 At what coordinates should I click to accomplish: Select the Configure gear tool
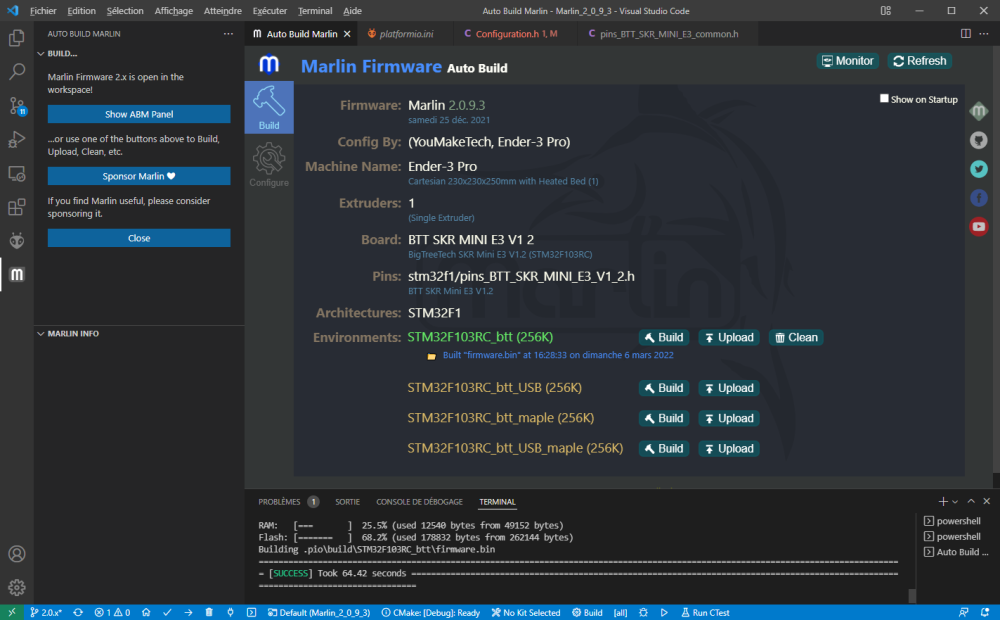(268, 165)
